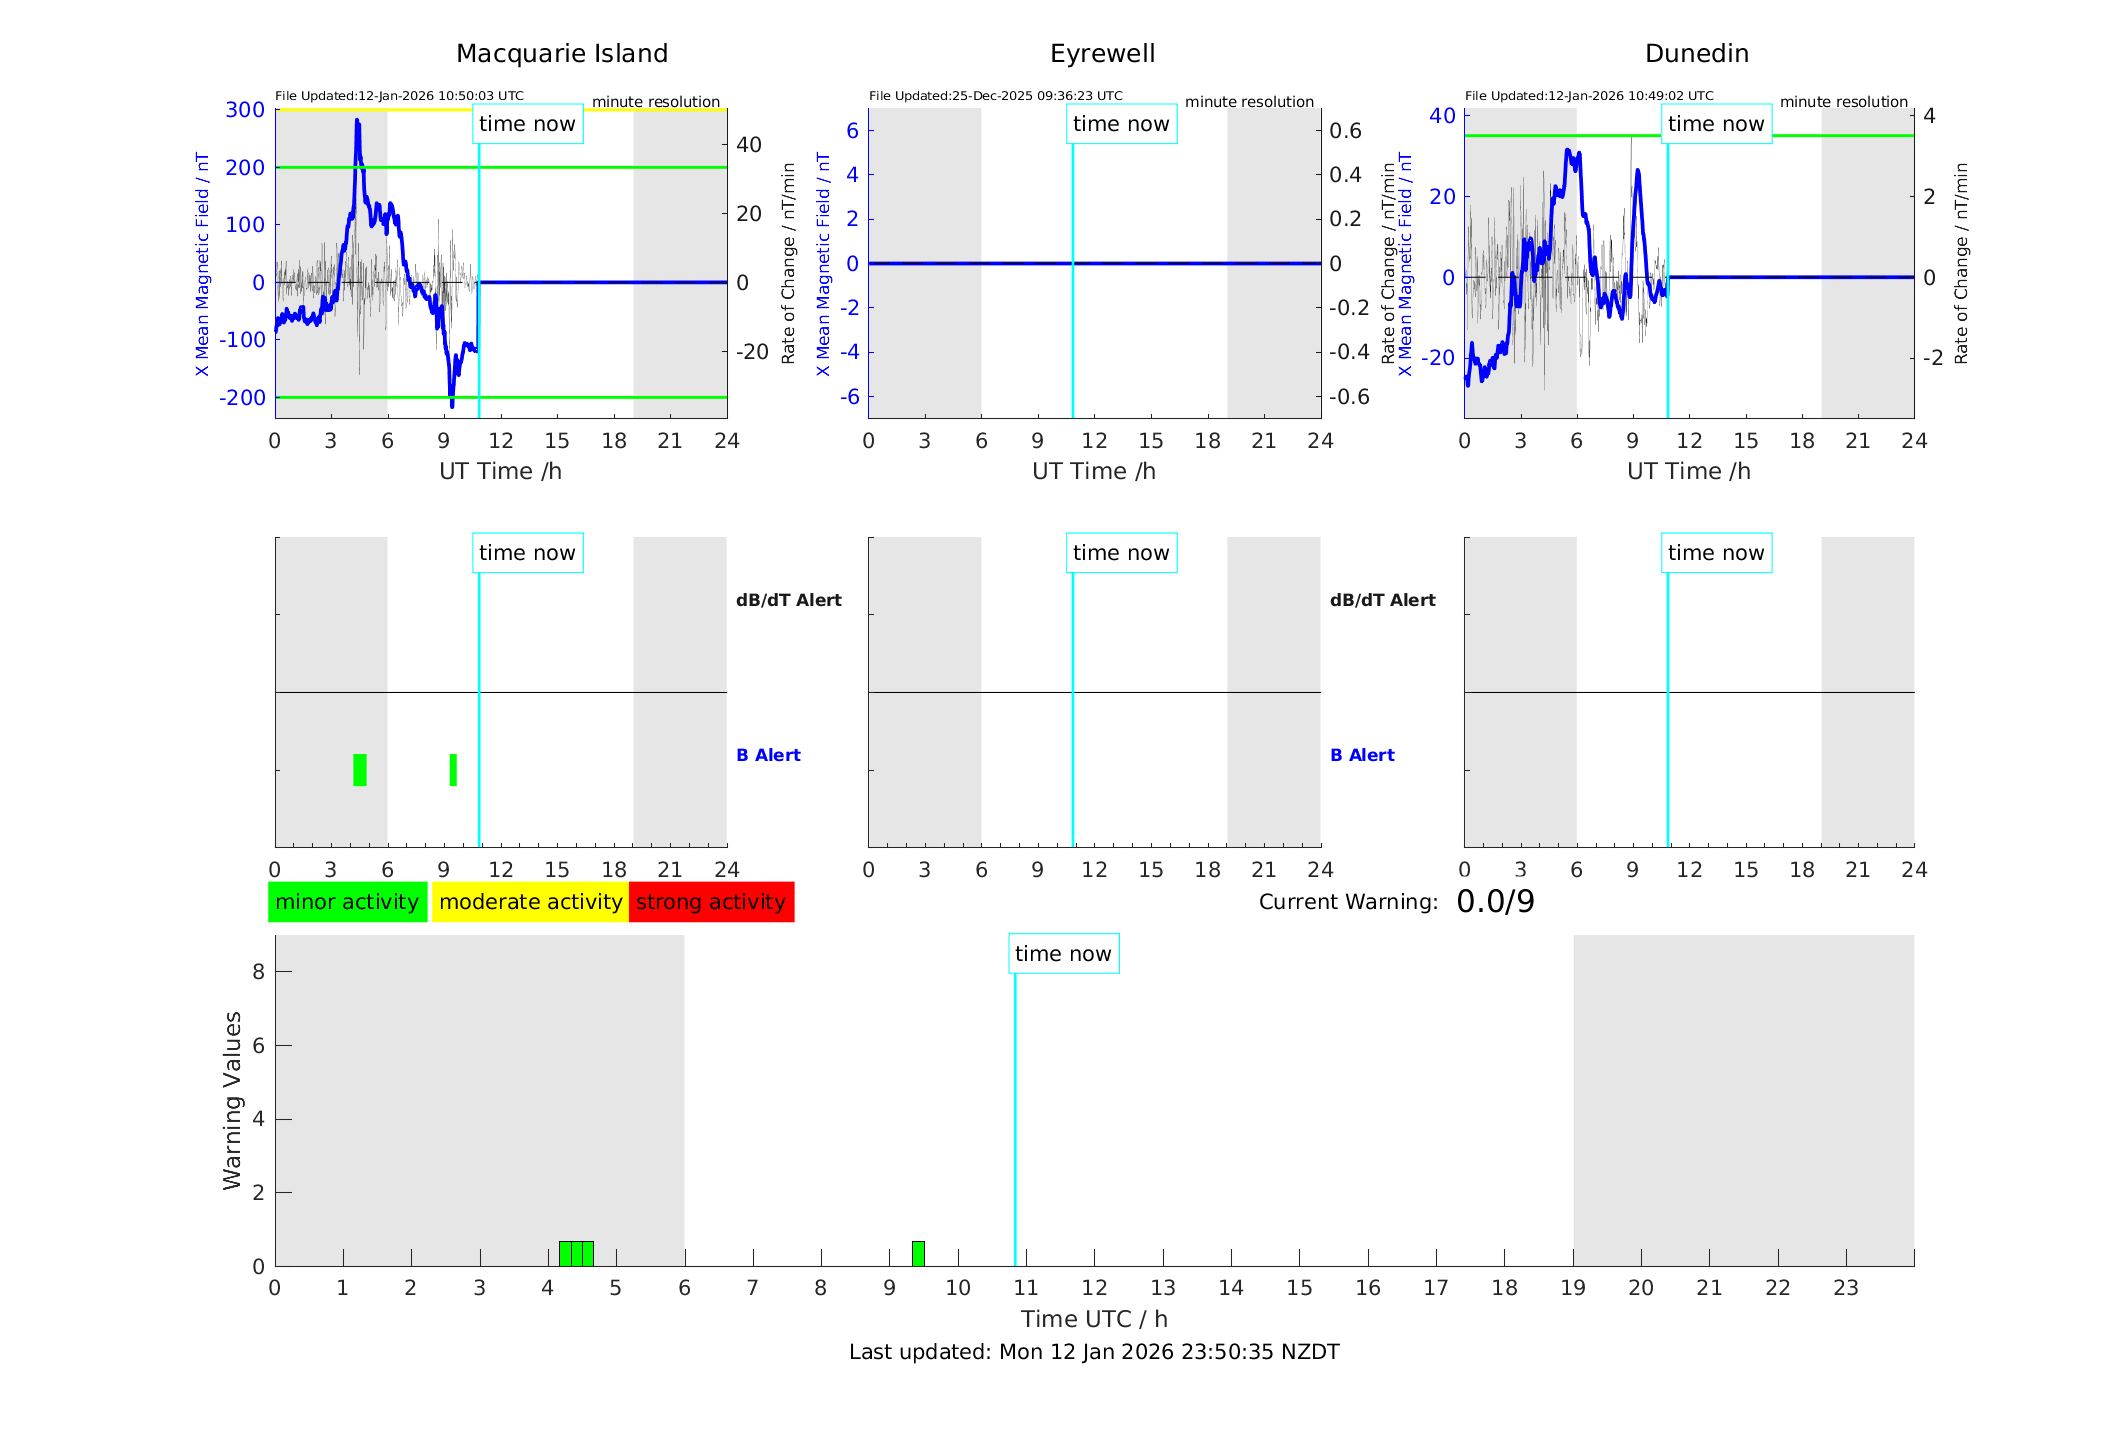The width and height of the screenshot is (2117, 1437).
Task: Click green warning bars near hour 4 in bottom chart
Action: pyautogui.click(x=576, y=1254)
